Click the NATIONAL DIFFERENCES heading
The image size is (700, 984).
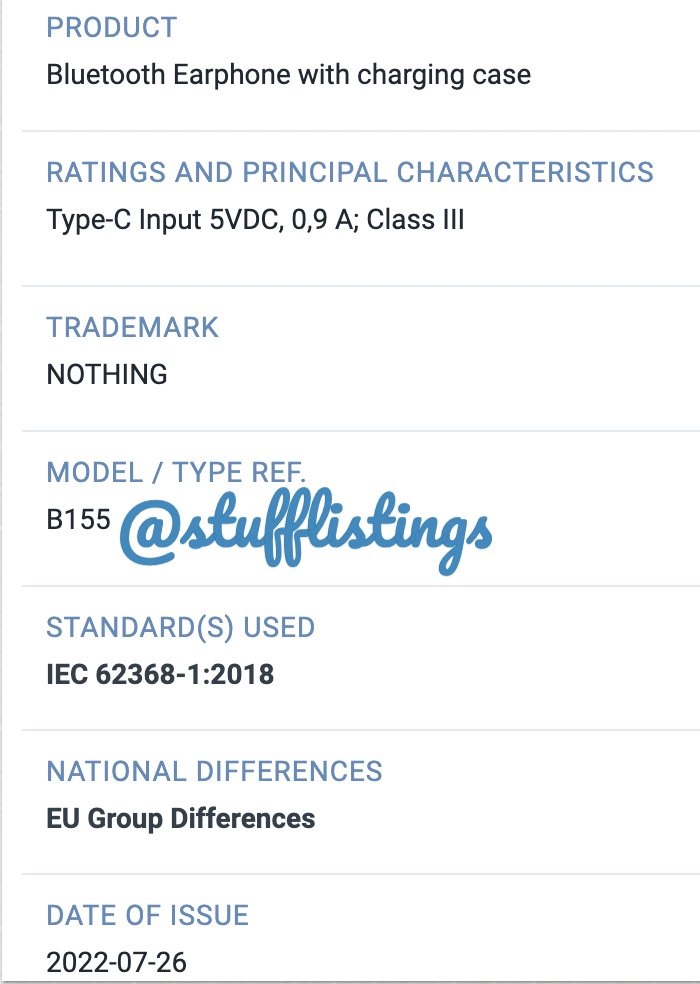(x=214, y=771)
